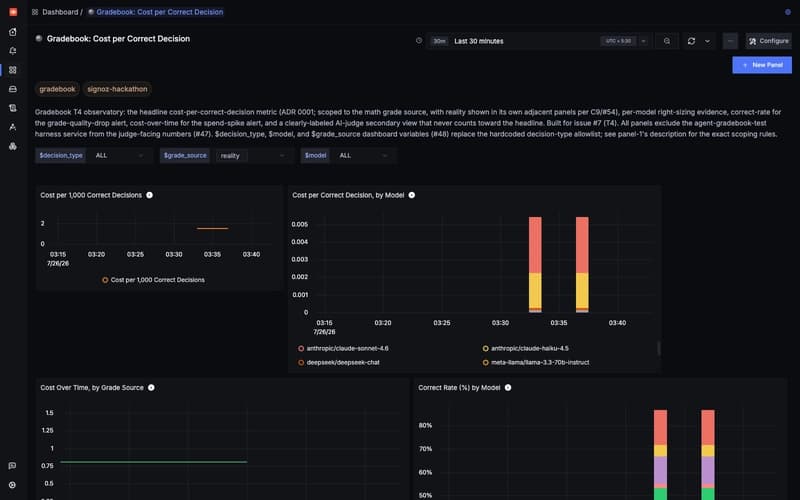
Task: Click info icon of Cost Over Time panel
Action: click(151, 388)
